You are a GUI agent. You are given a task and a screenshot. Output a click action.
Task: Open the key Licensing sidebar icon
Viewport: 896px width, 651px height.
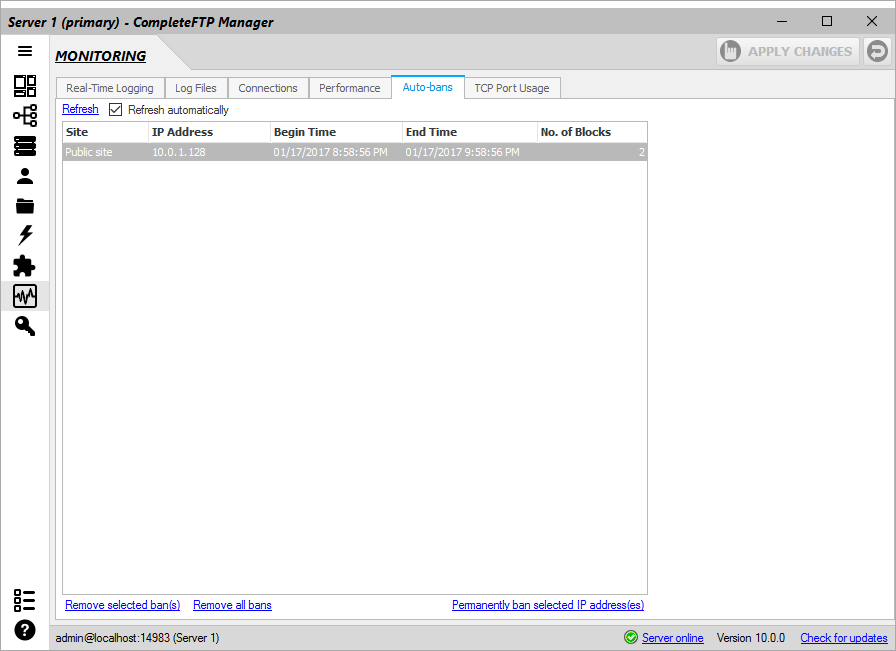(25, 326)
